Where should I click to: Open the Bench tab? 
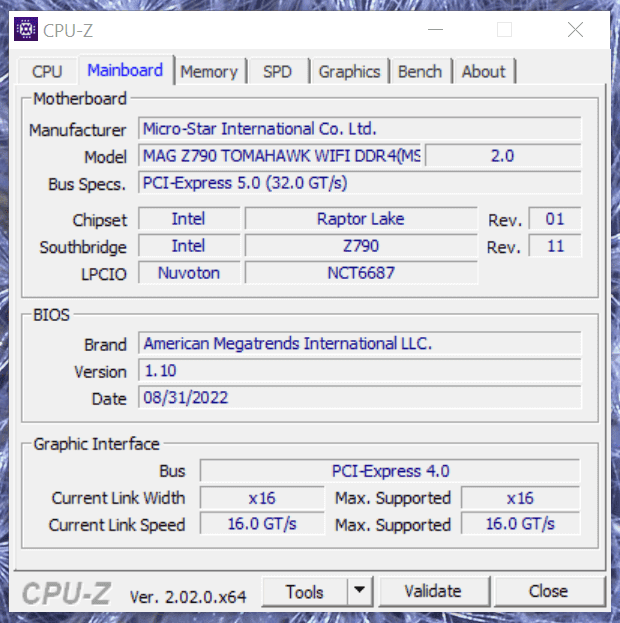[x=419, y=72]
